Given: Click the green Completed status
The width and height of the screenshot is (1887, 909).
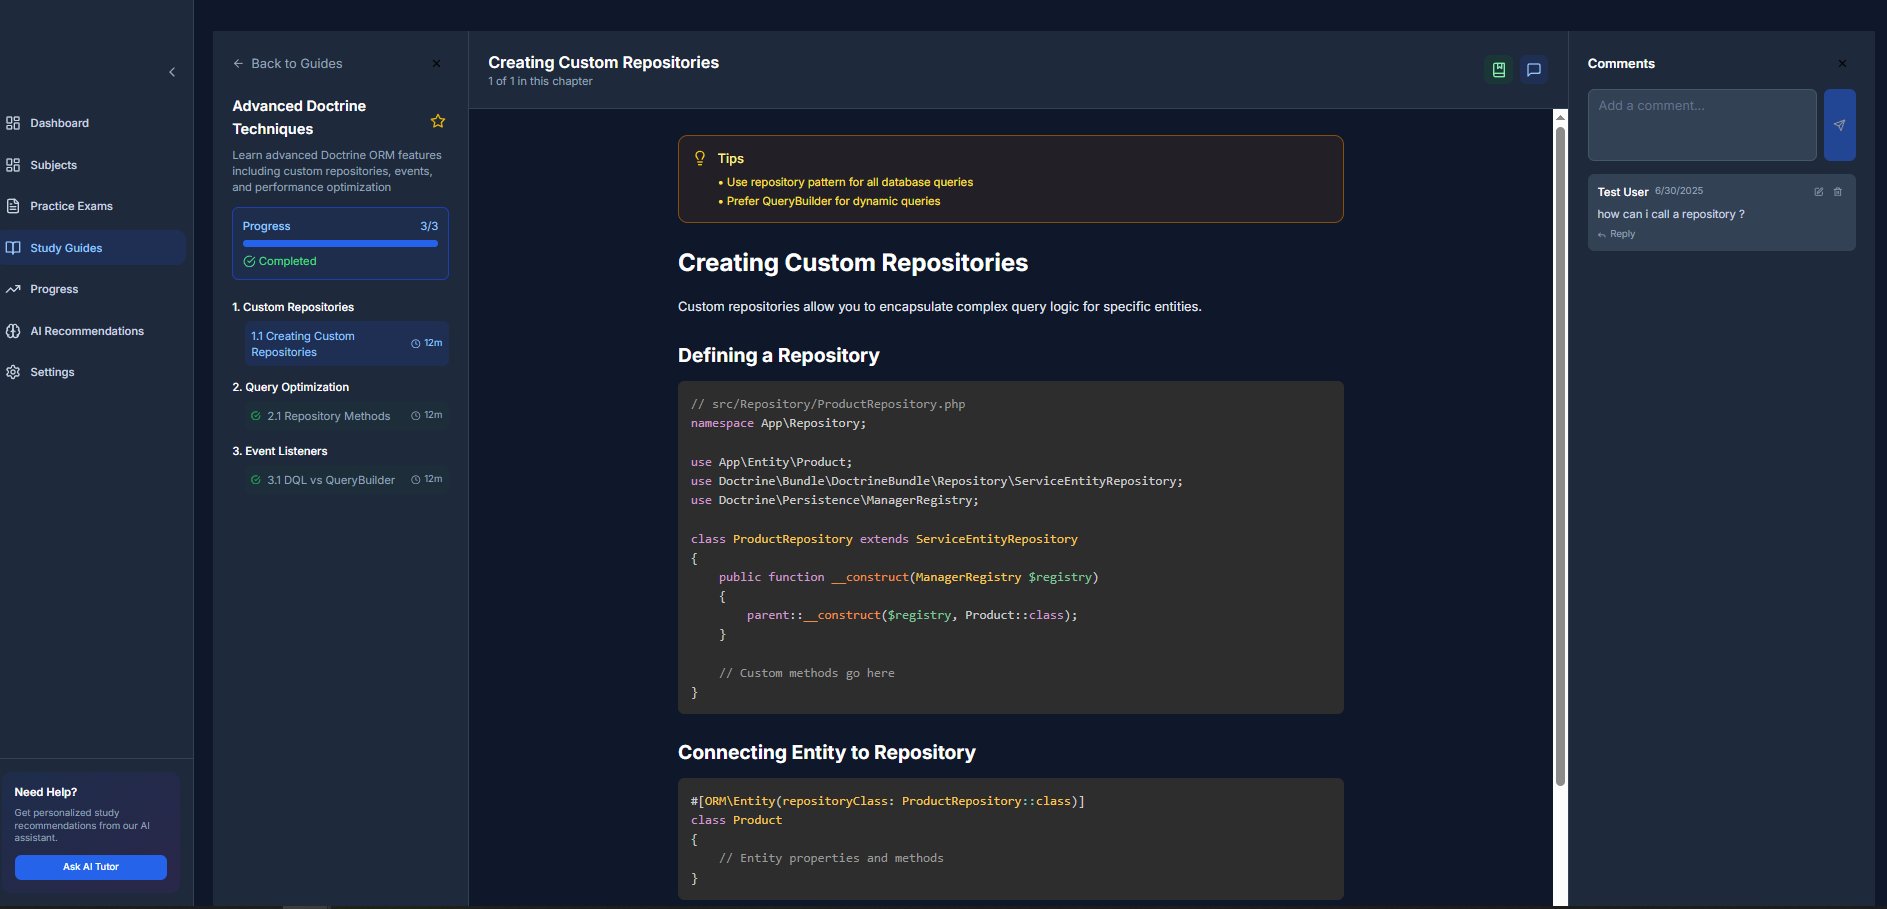Looking at the screenshot, I should (x=280, y=261).
